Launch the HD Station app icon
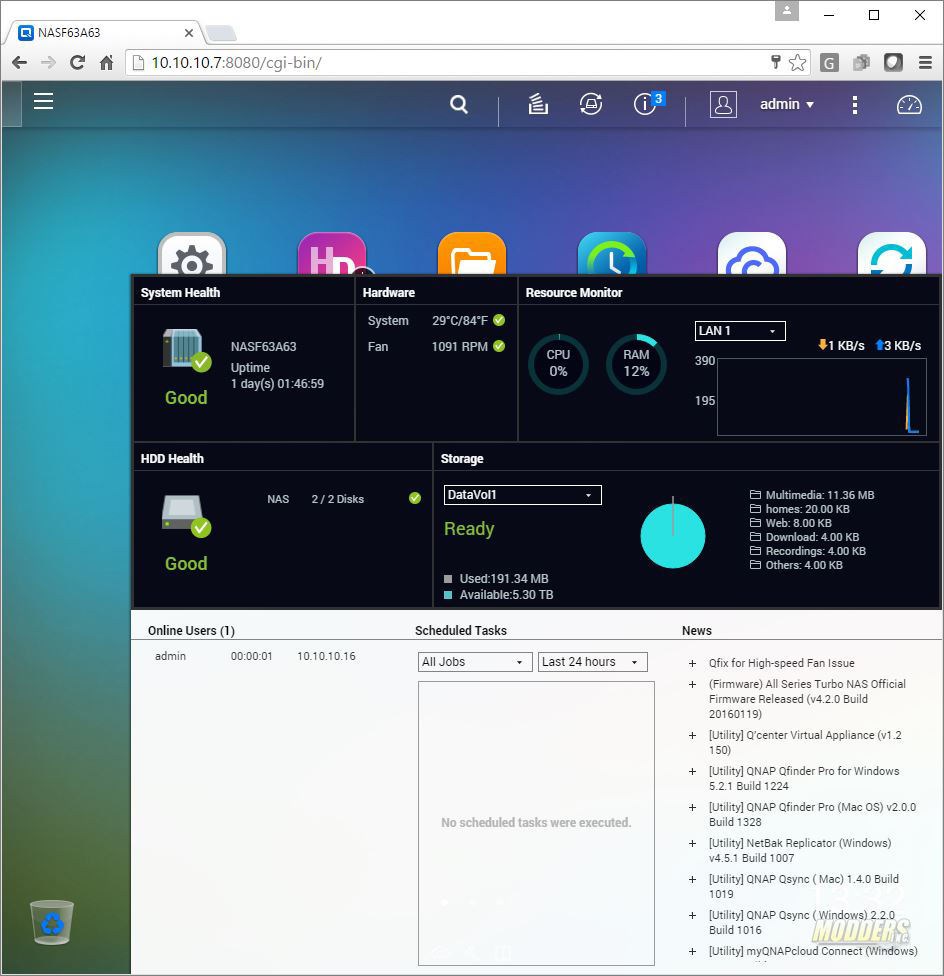Image resolution: width=944 pixels, height=976 pixels. [332, 254]
